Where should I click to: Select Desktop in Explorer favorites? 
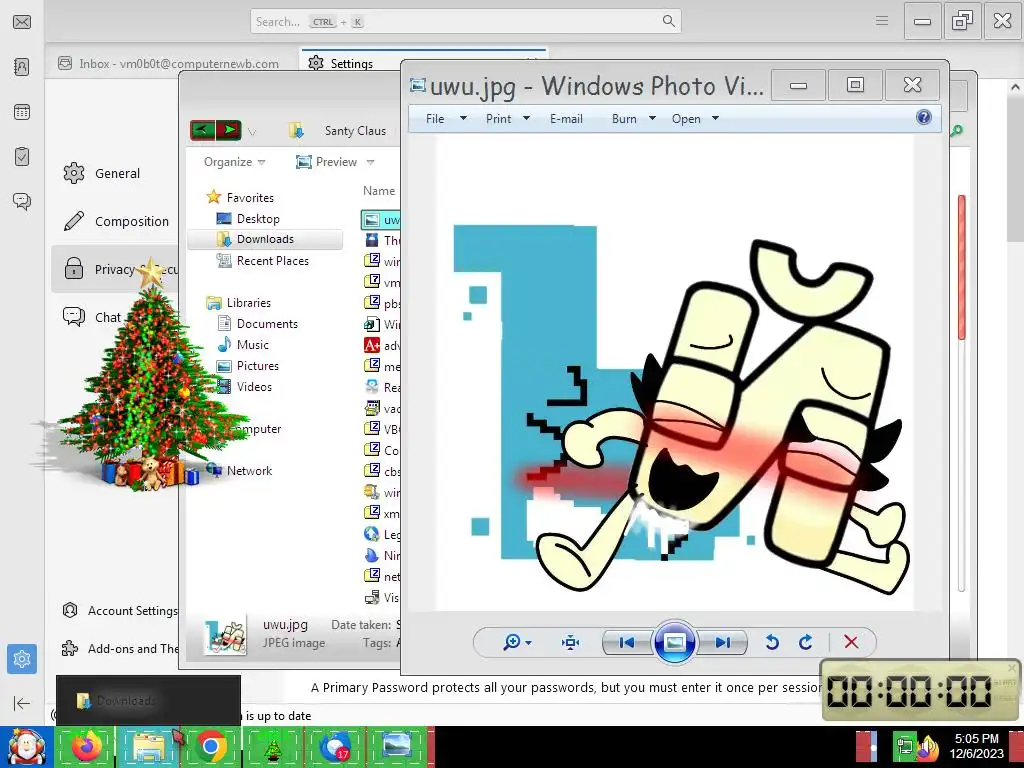[x=248, y=219]
